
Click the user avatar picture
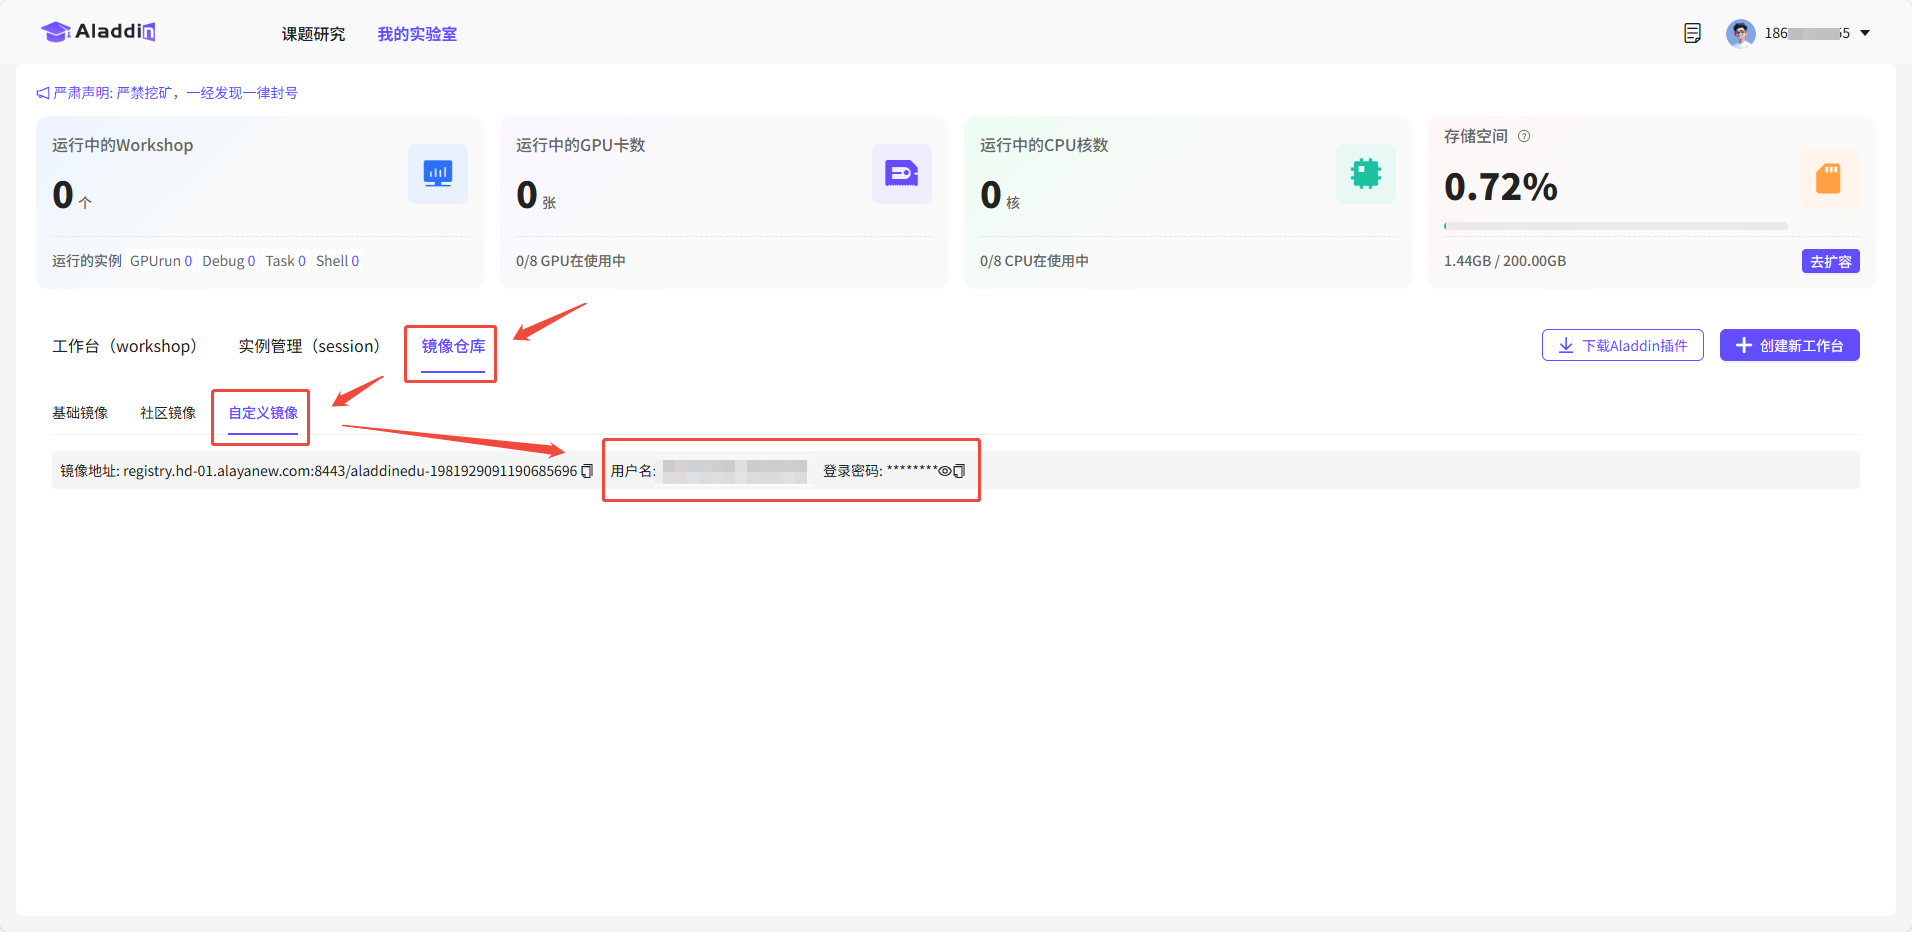1740,33
